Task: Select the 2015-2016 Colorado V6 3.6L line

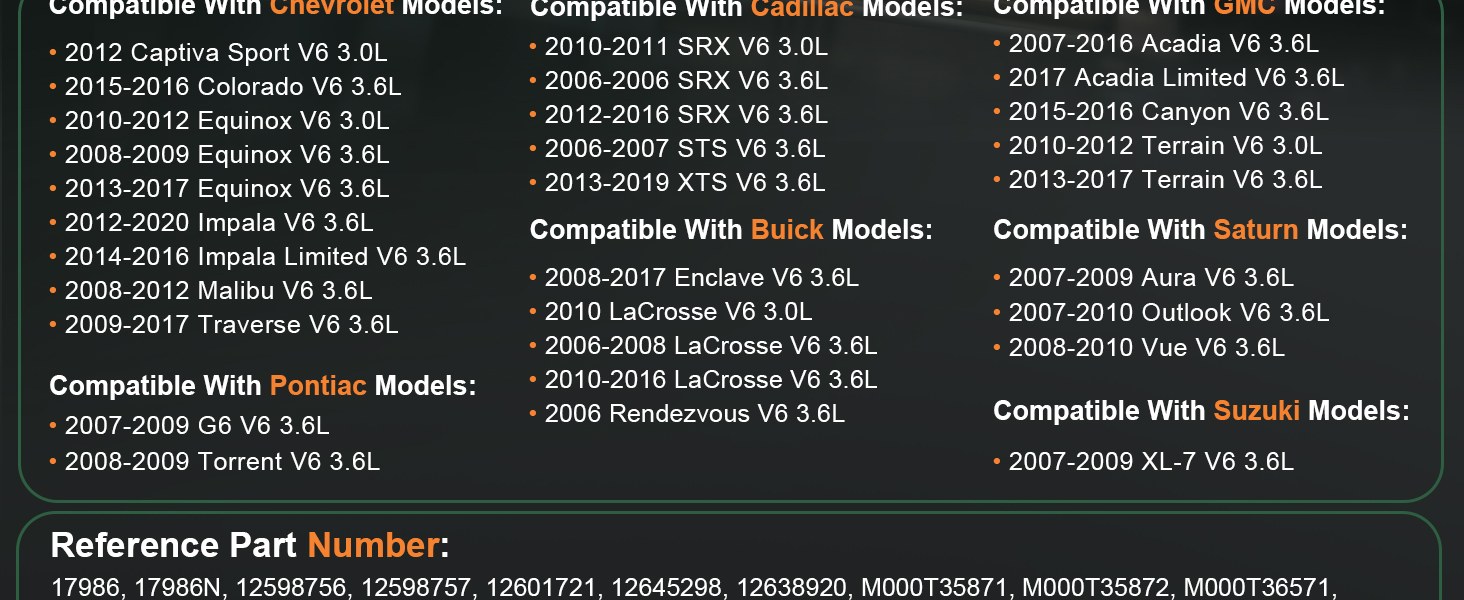Action: (233, 87)
